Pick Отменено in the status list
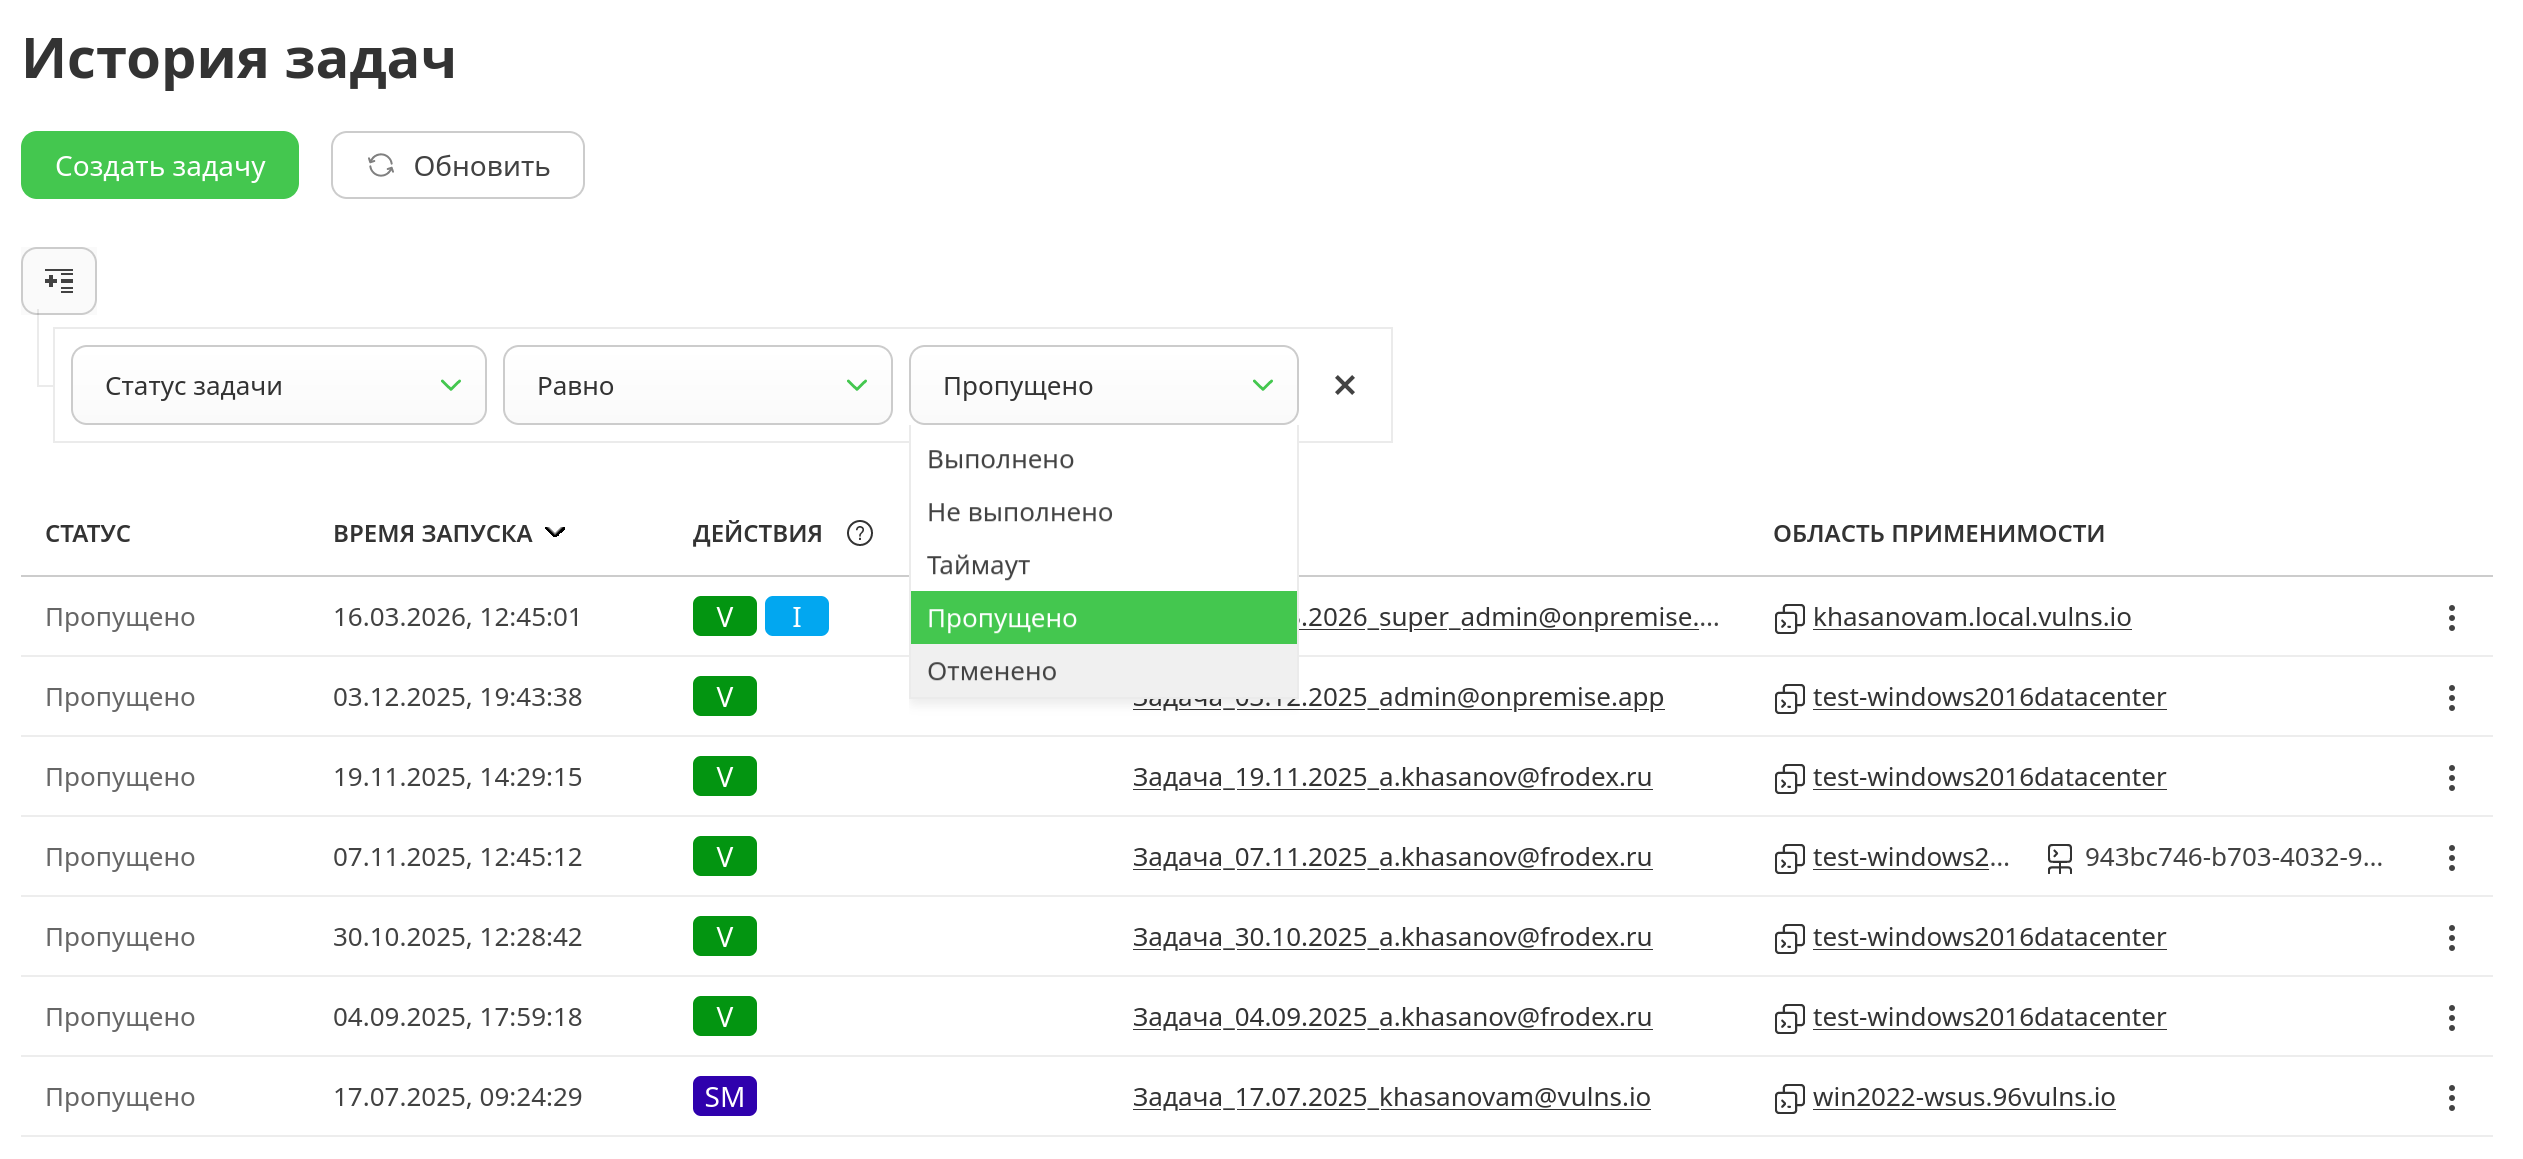Image resolution: width=2523 pixels, height=1159 pixels. [991, 671]
